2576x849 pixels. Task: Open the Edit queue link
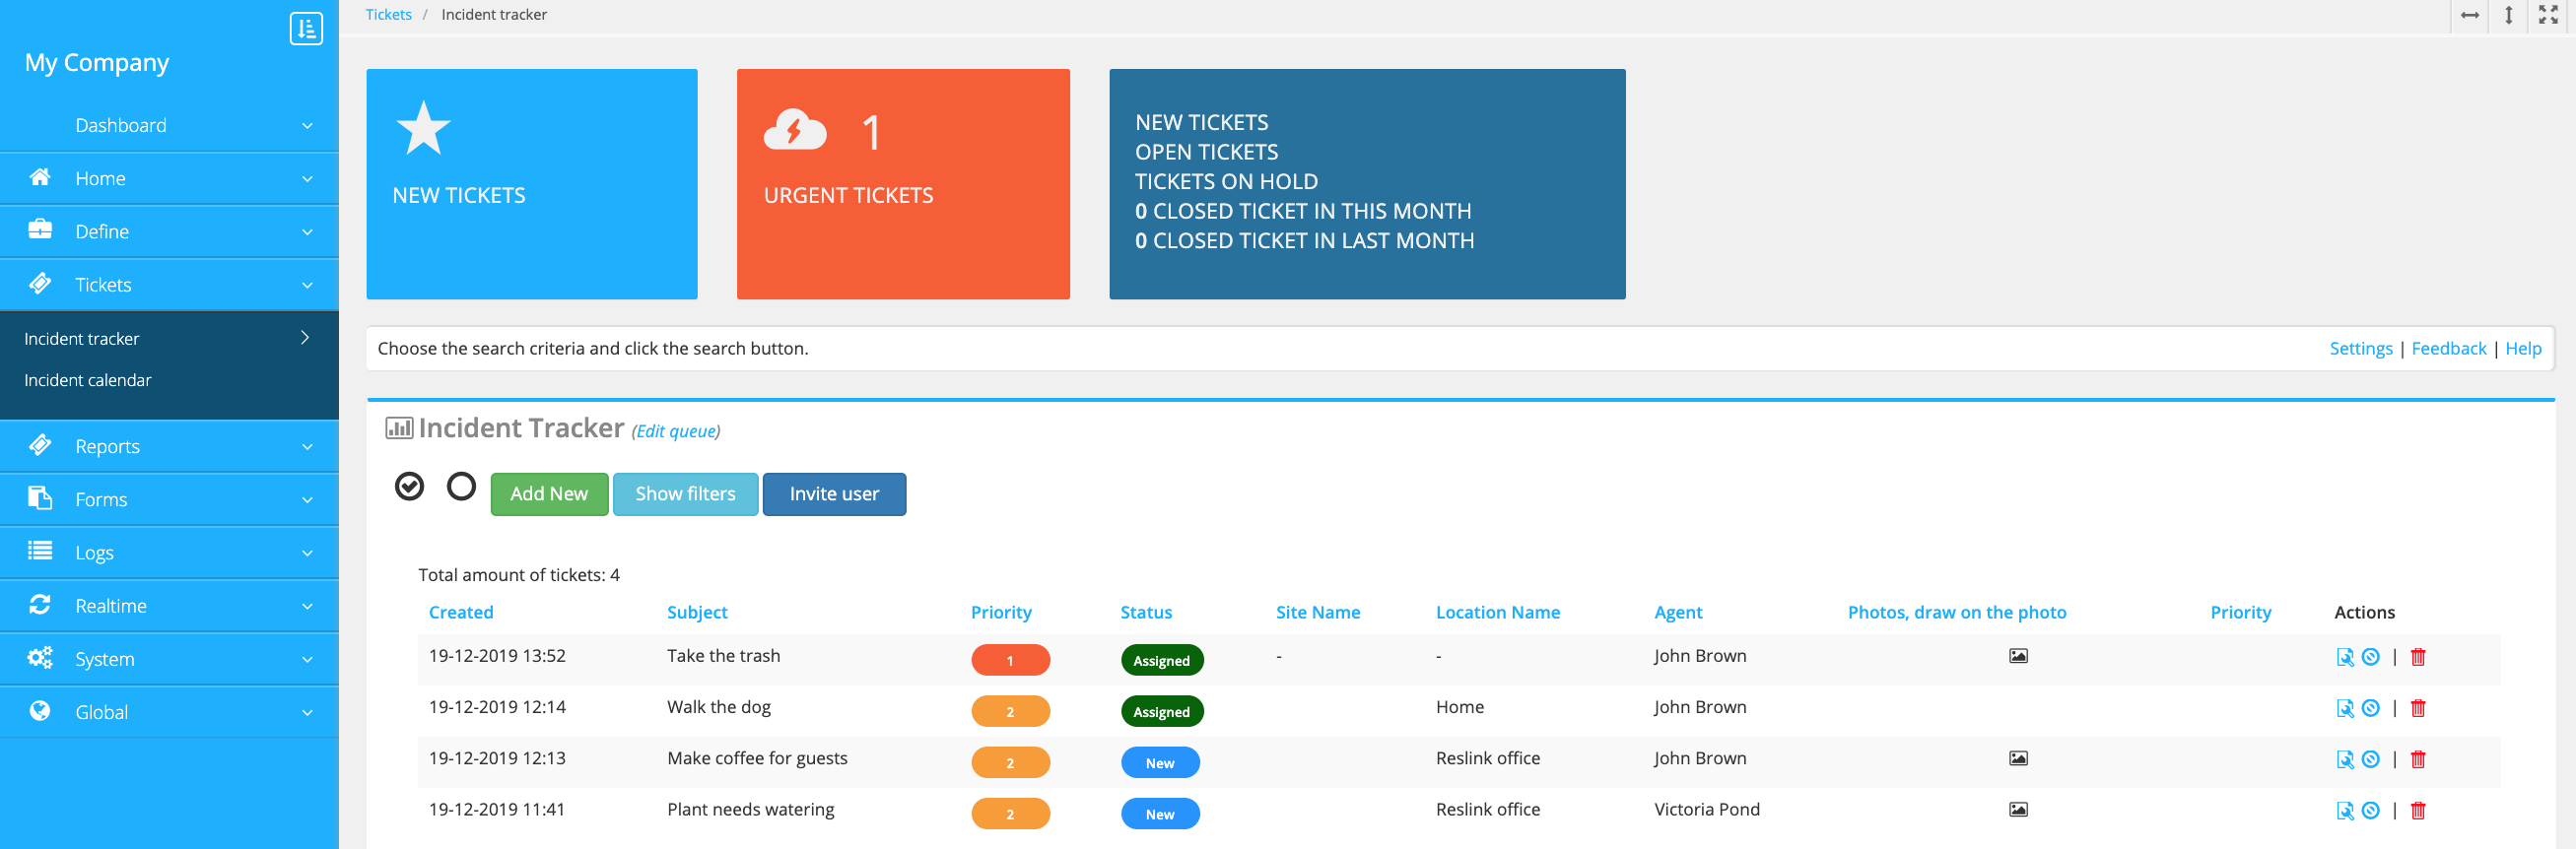pyautogui.click(x=676, y=431)
